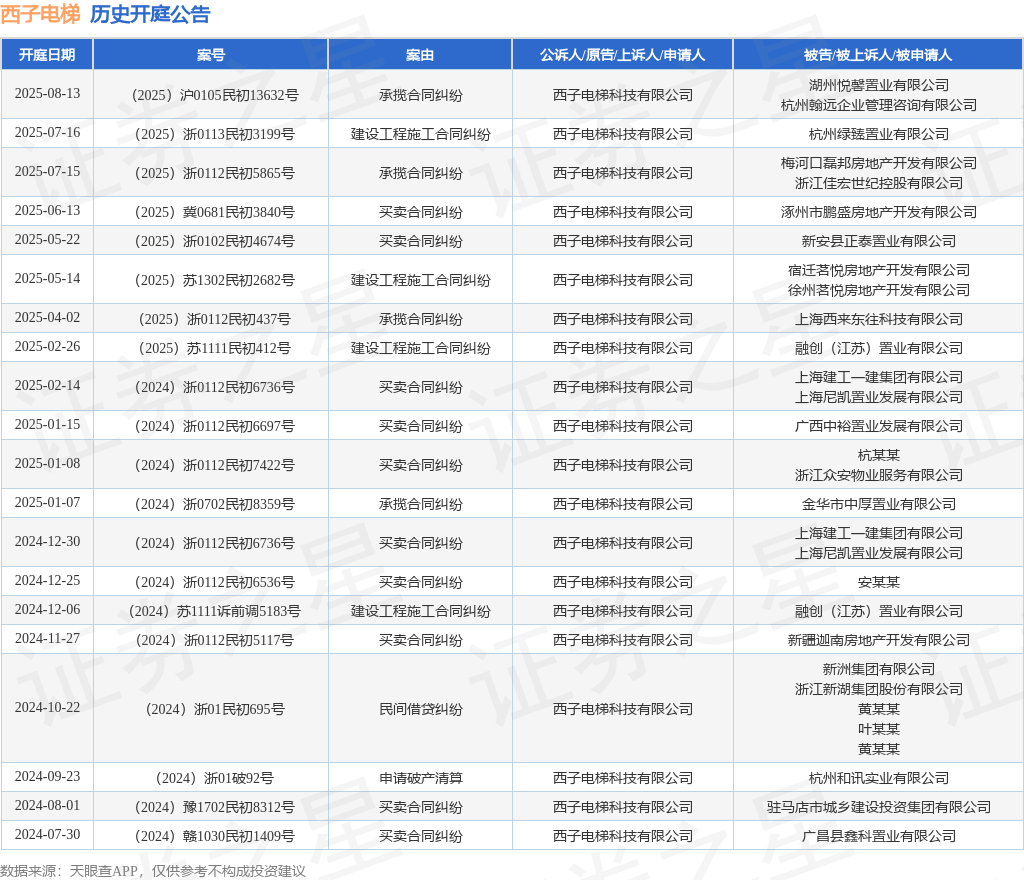This screenshot has width=1024, height=880.
Task: Click defendant 新疆迦南房地产开发有限公司
Action: [878, 640]
